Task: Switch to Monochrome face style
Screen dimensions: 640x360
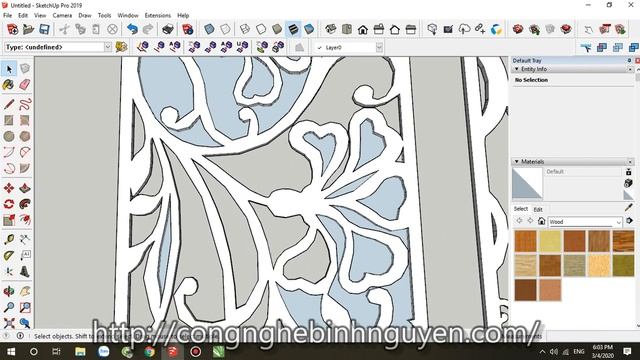Action: click(309, 29)
